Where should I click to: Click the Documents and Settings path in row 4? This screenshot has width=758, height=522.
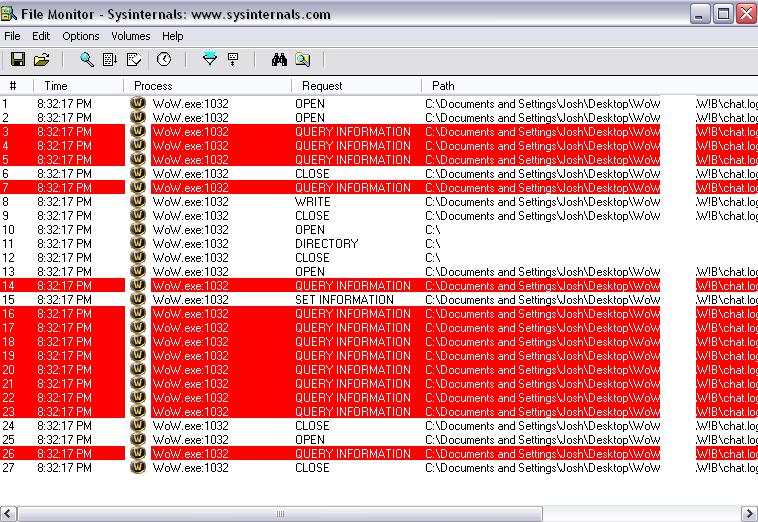591,145
